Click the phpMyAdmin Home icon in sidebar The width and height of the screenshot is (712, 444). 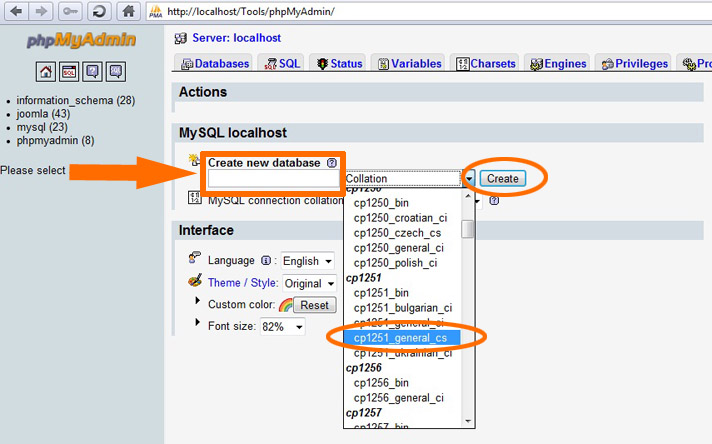(46, 71)
